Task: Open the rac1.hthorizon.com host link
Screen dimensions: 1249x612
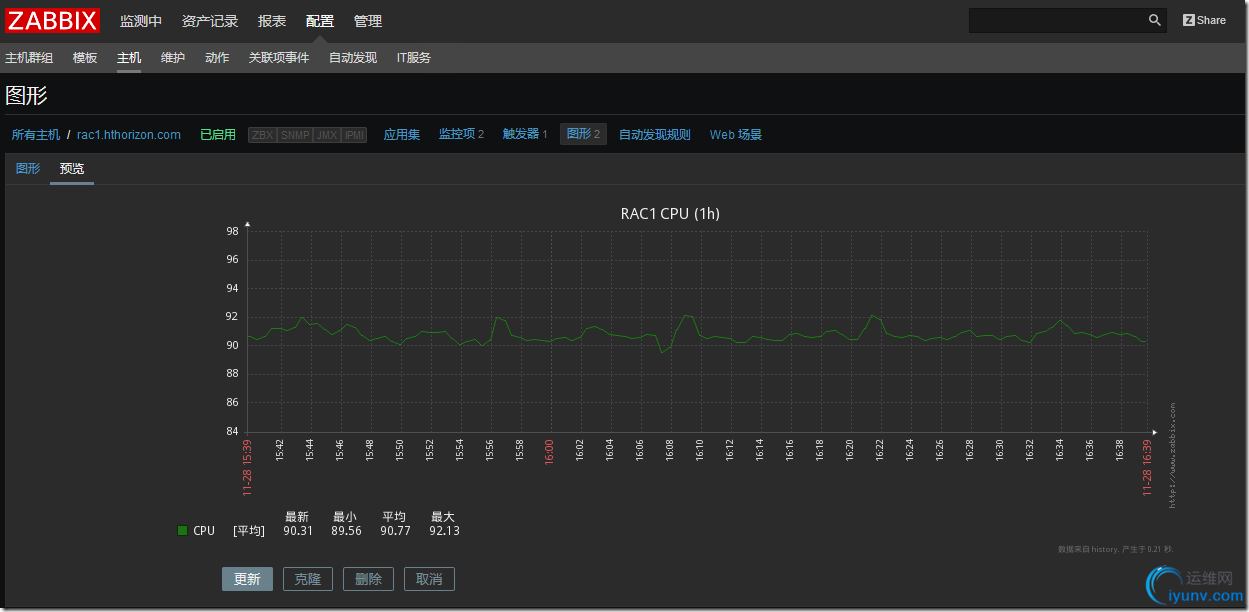Action: click(x=129, y=135)
